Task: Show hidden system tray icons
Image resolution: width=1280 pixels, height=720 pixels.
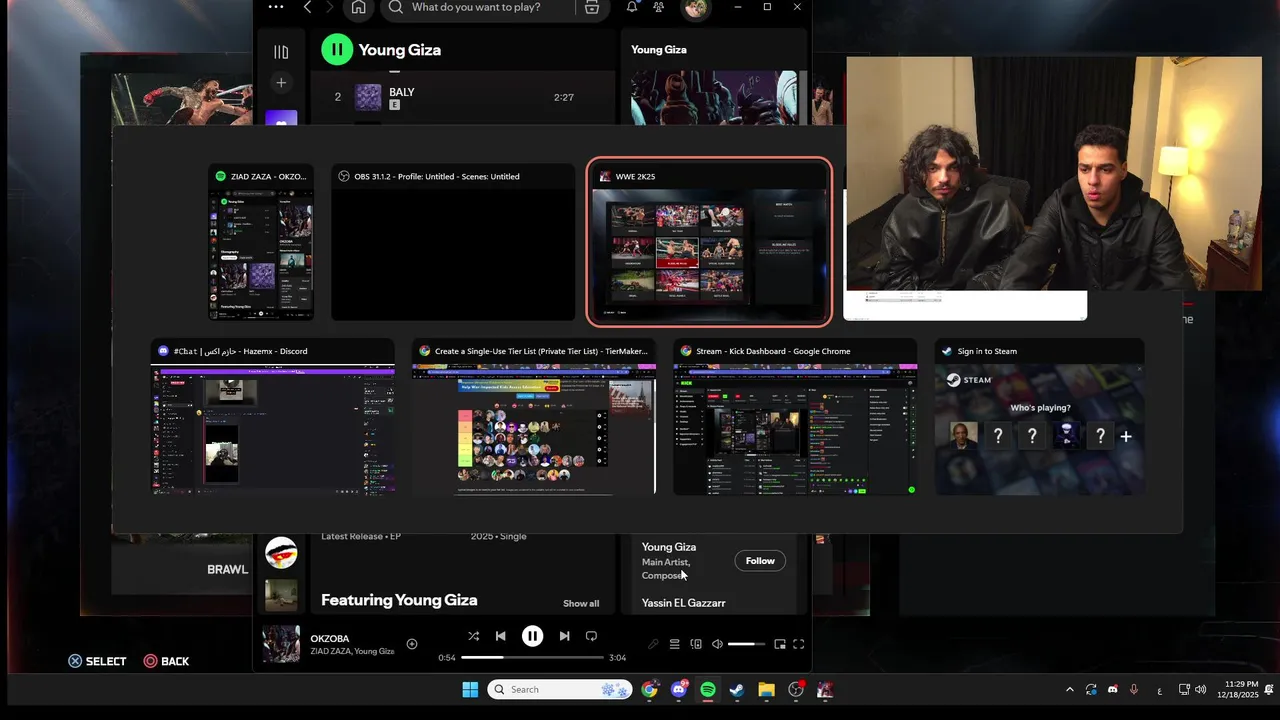Action: pyautogui.click(x=1069, y=689)
